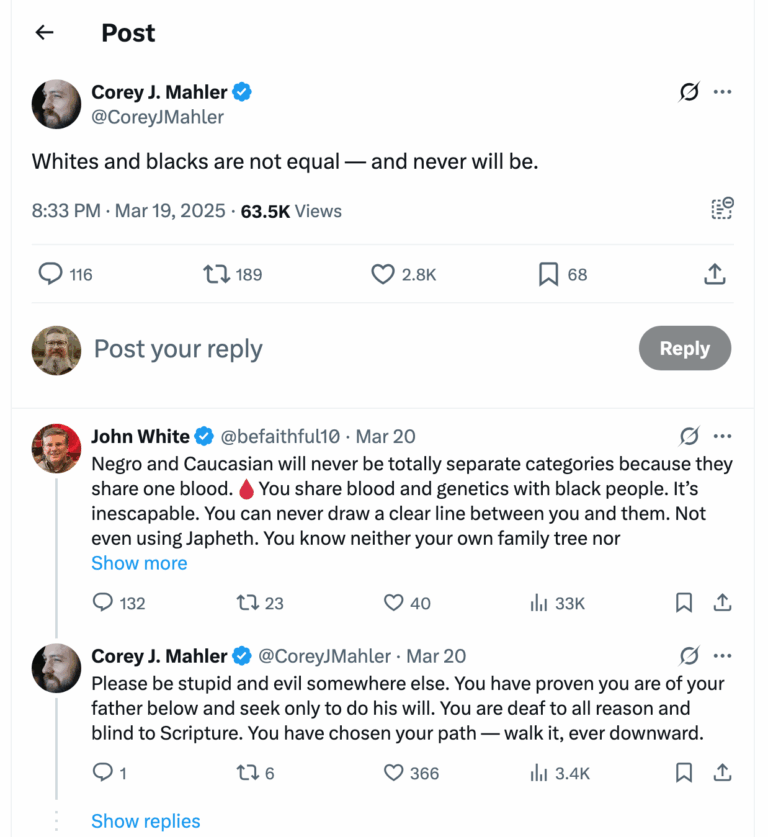This screenshot has height=837, width=768.
Task: Select the @befaithful10 handle
Action: (278, 436)
